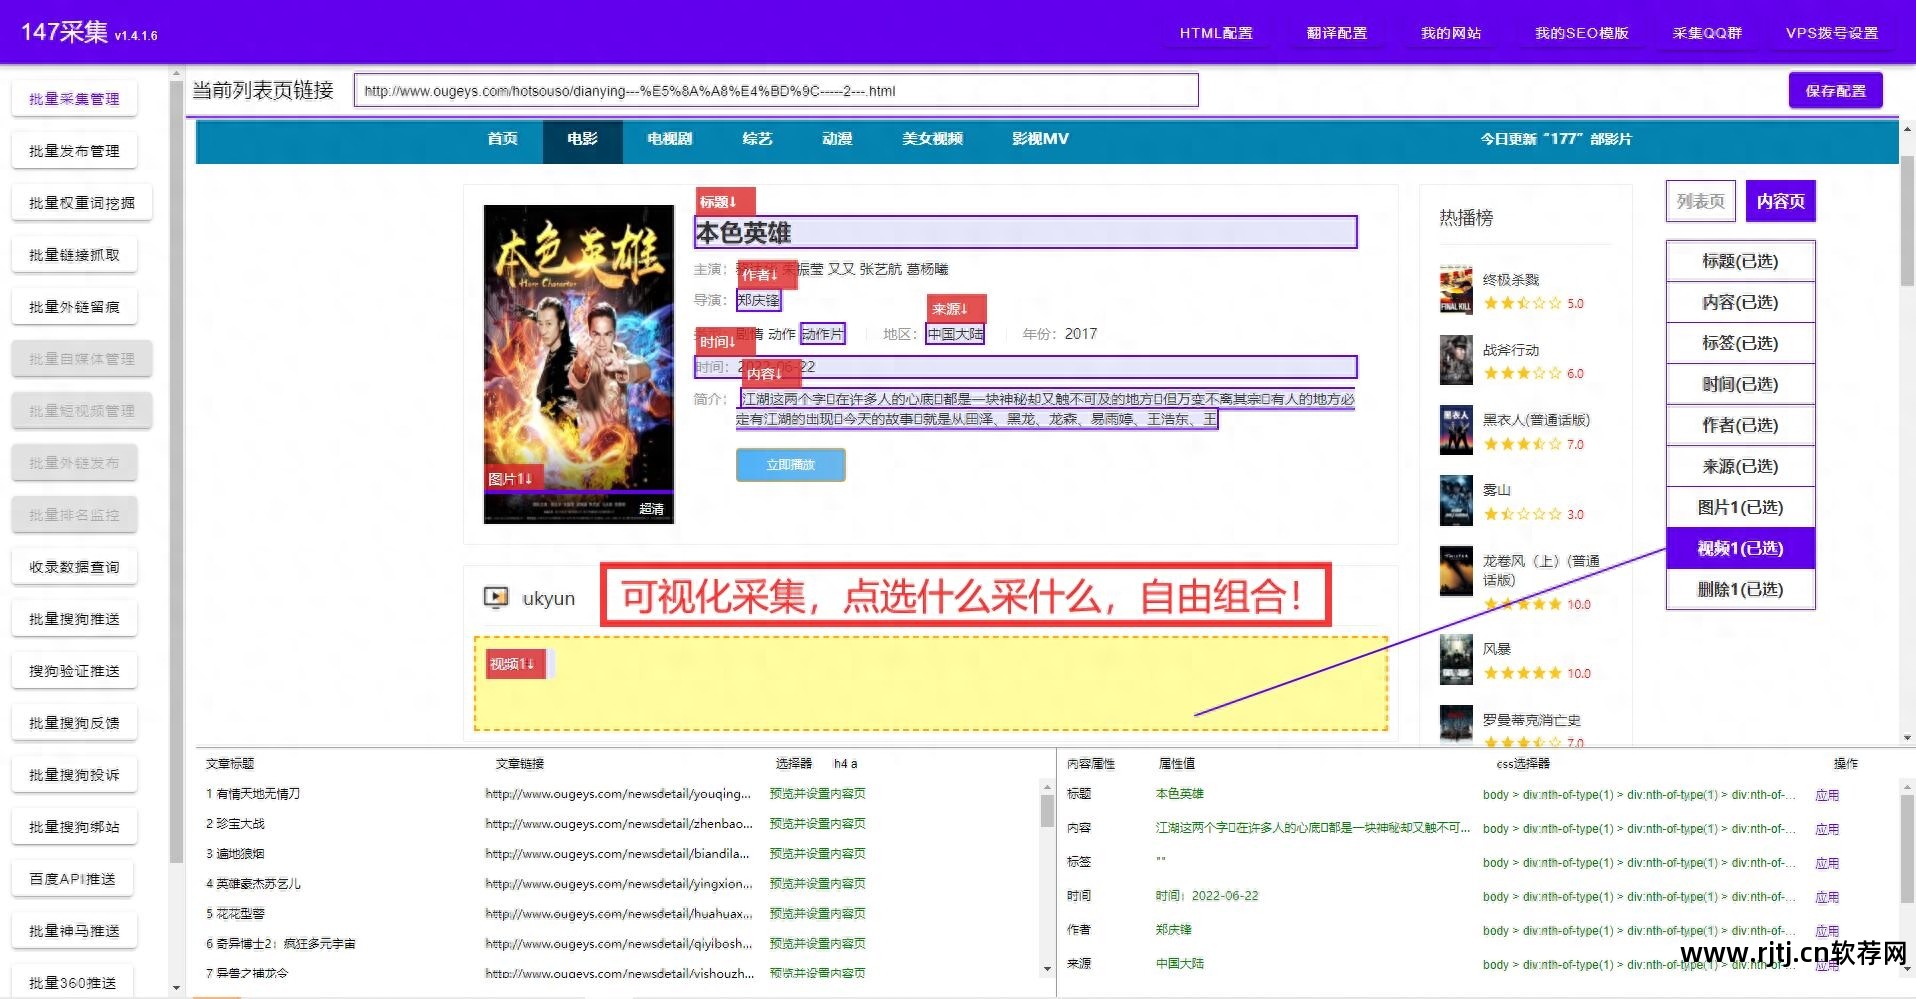Viewport: 1916px width, 999px height.
Task: Toggle the 标签(已选) field selection
Action: [x=1740, y=343]
